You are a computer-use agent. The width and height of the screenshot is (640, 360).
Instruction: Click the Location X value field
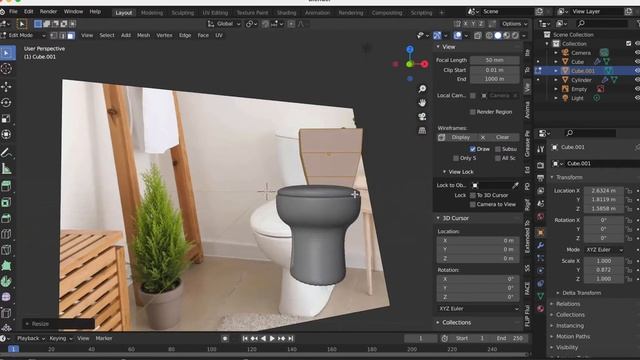coord(604,191)
